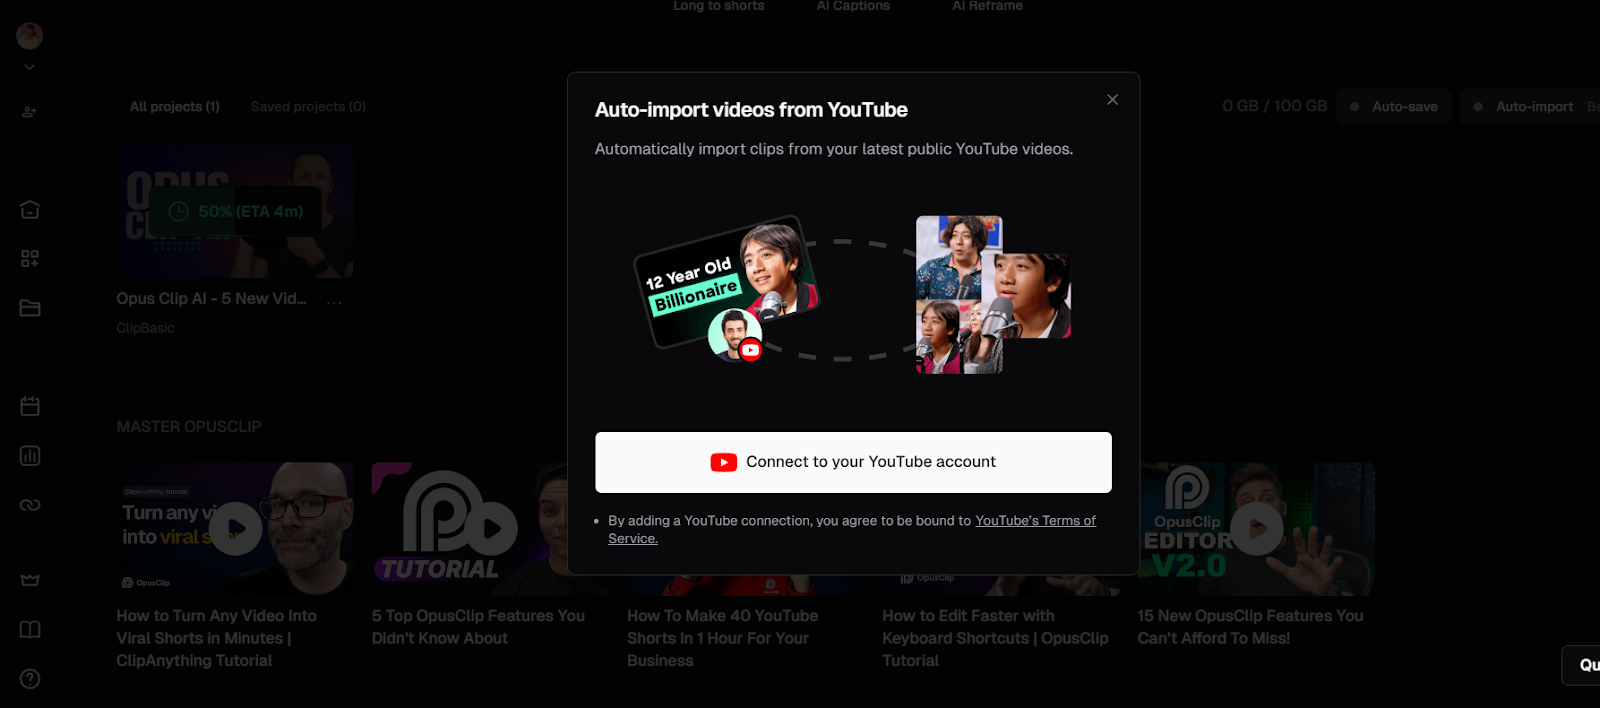Screen dimensions: 1600x708
Task: Select the AI Reframe tab
Action: [987, 6]
